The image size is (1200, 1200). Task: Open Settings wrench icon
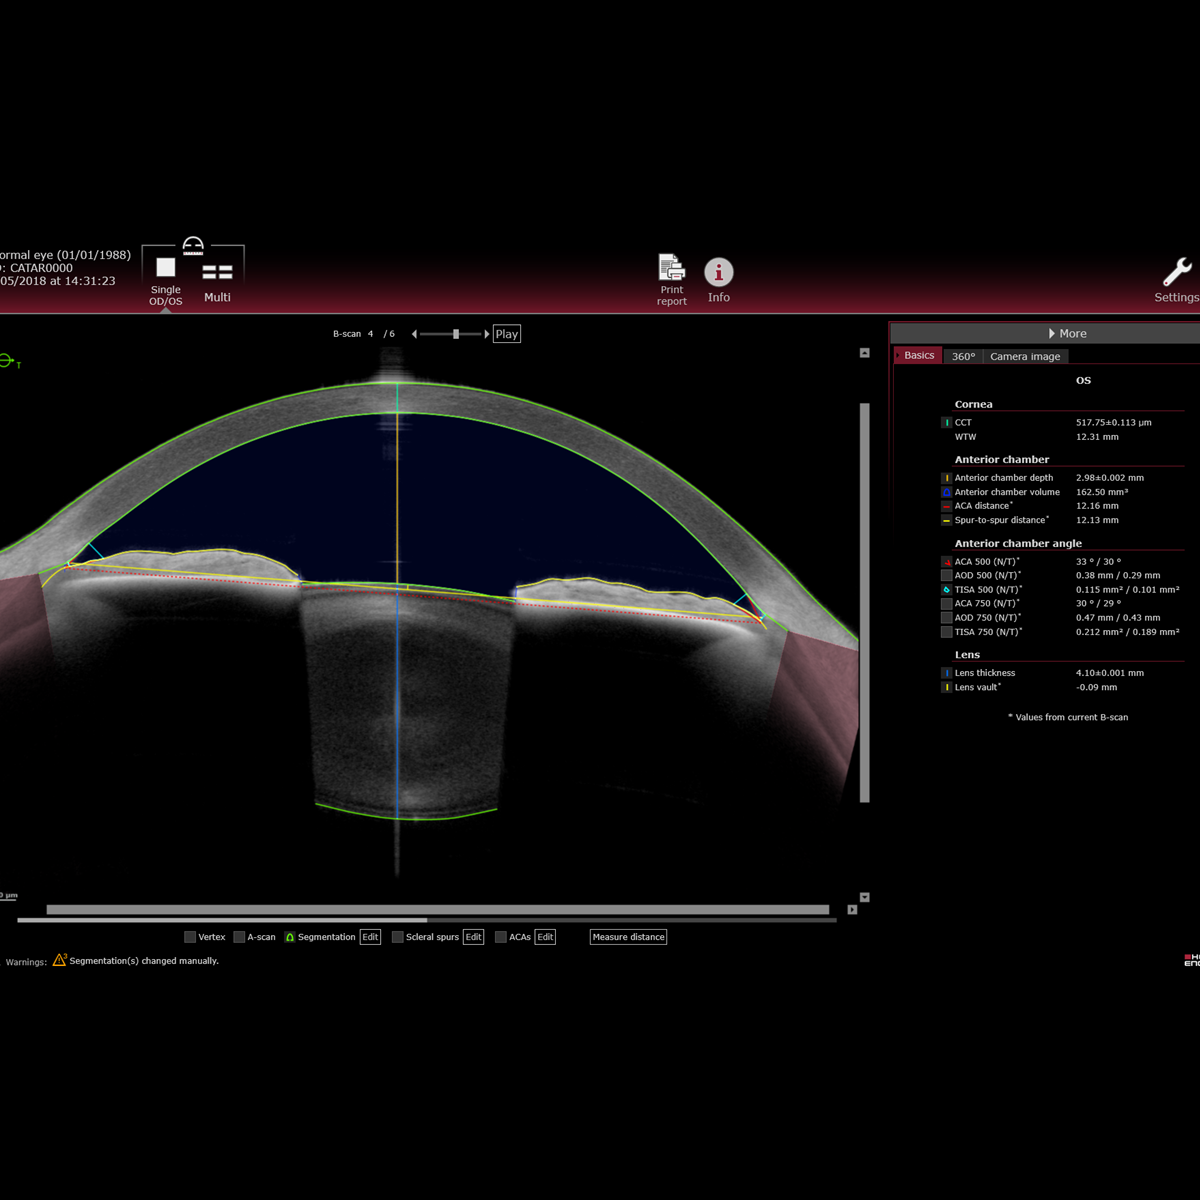(x=1176, y=272)
